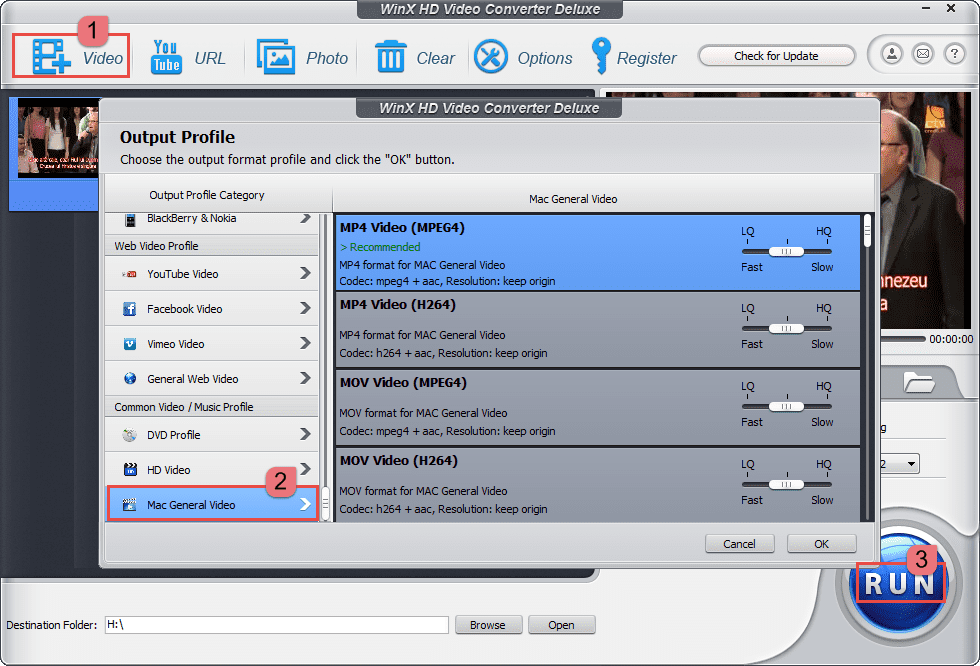The height and width of the screenshot is (666, 980).
Task: Click the open folder icon in main window
Action: tap(918, 382)
